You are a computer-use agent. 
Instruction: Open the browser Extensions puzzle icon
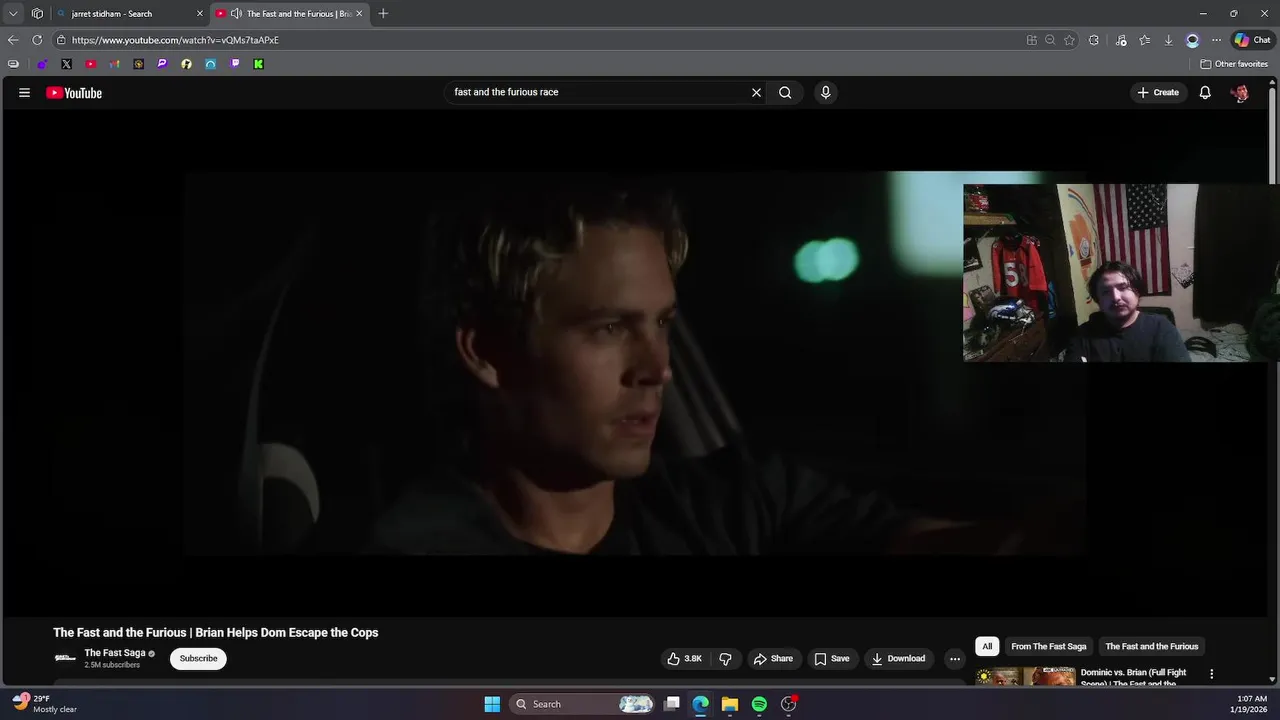tap(1094, 40)
